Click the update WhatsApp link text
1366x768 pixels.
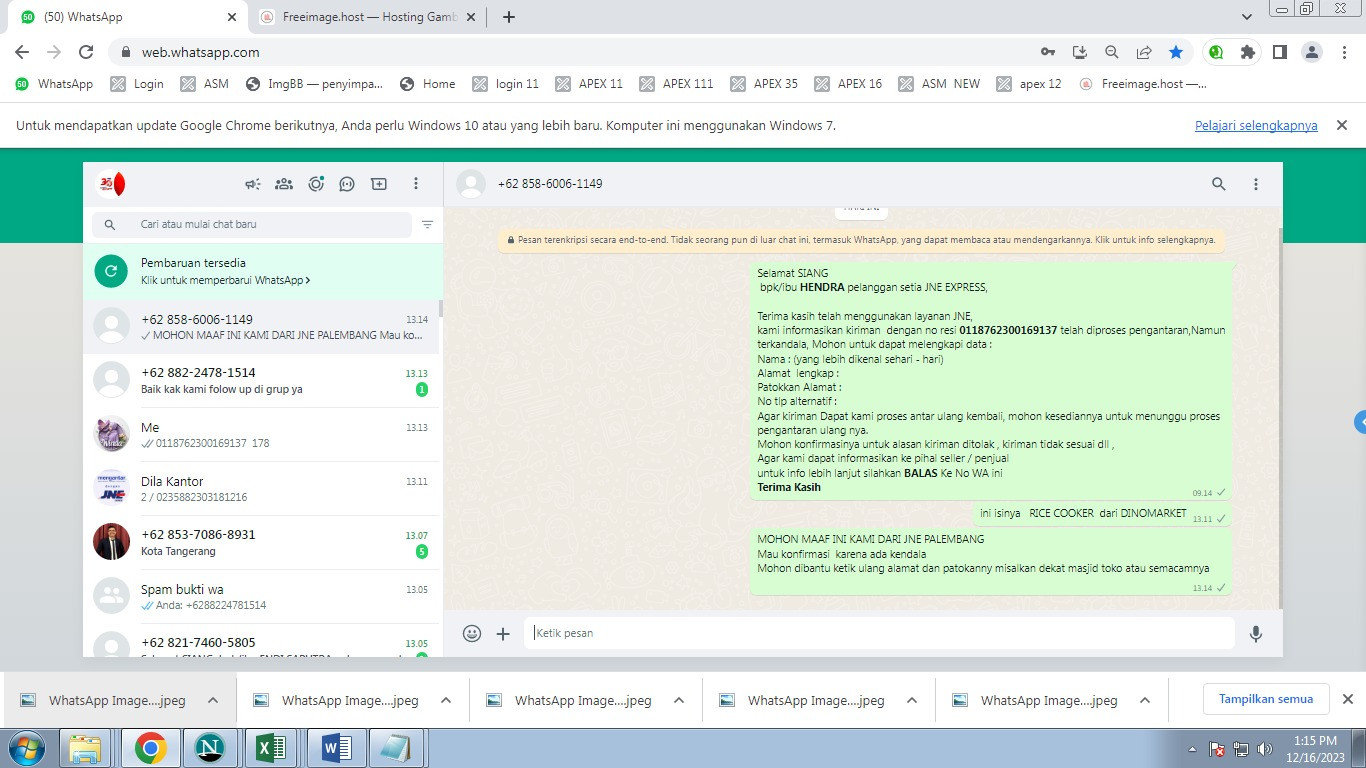tap(225, 281)
